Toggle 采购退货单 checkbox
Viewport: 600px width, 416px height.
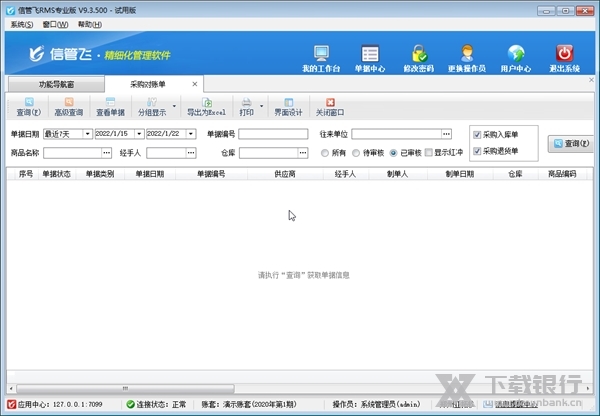click(x=477, y=151)
